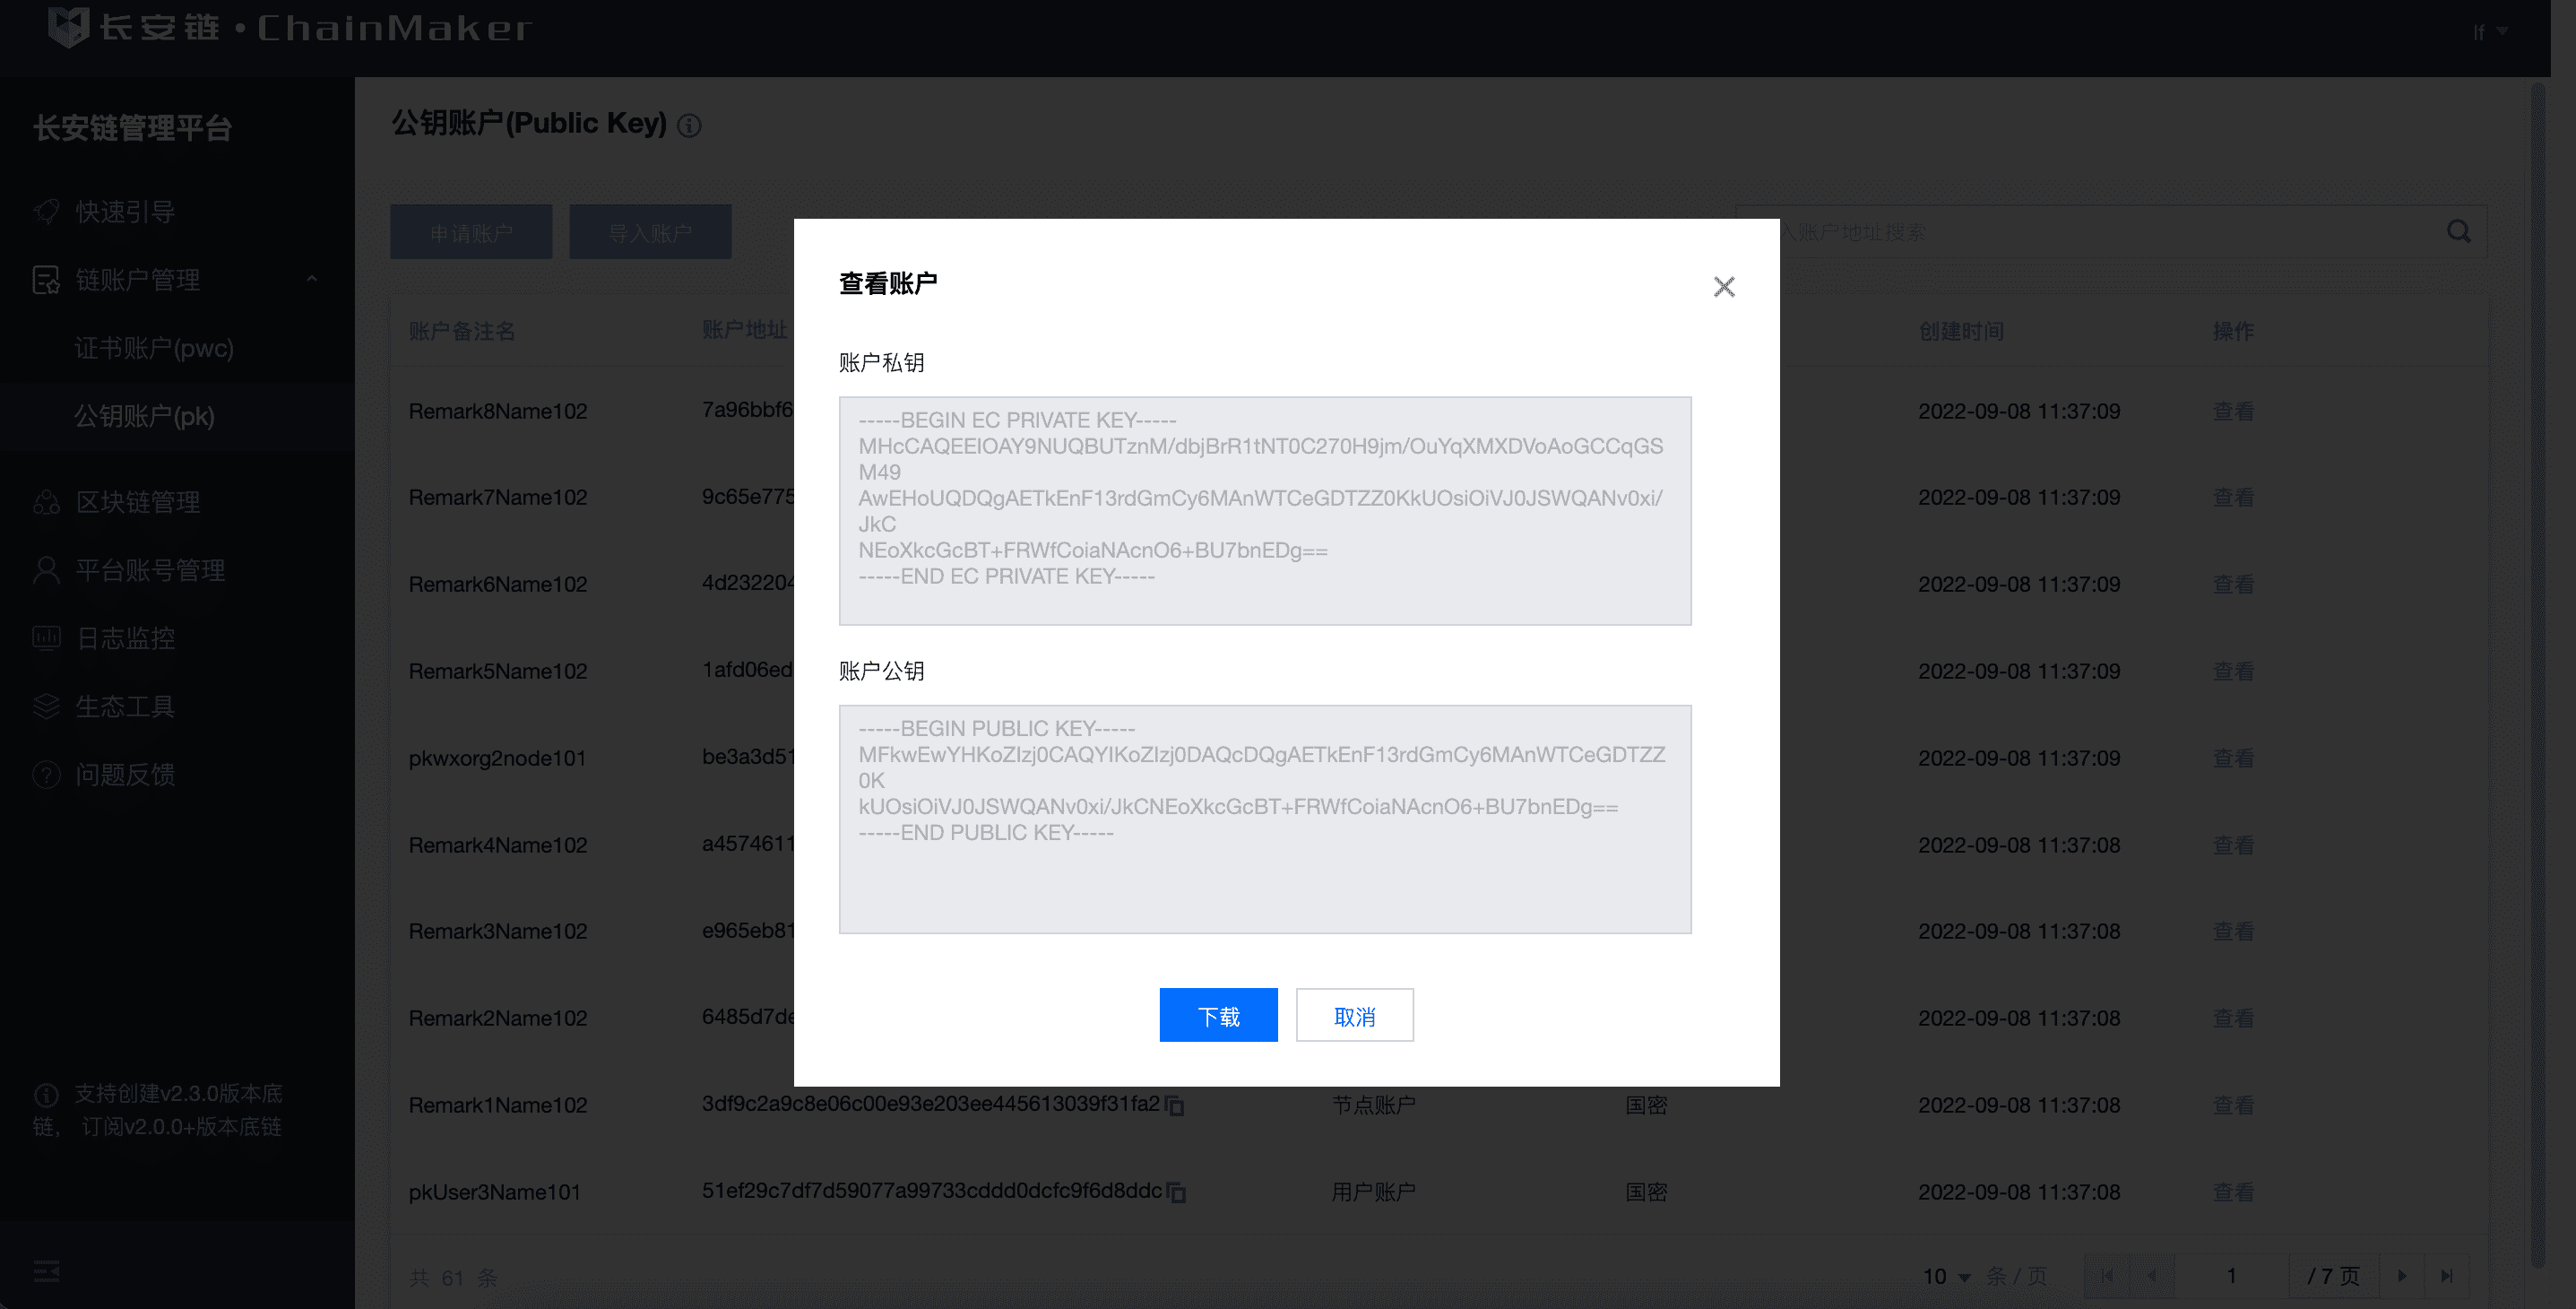
Task: Open 快速引导 in sidebar
Action: pos(125,212)
